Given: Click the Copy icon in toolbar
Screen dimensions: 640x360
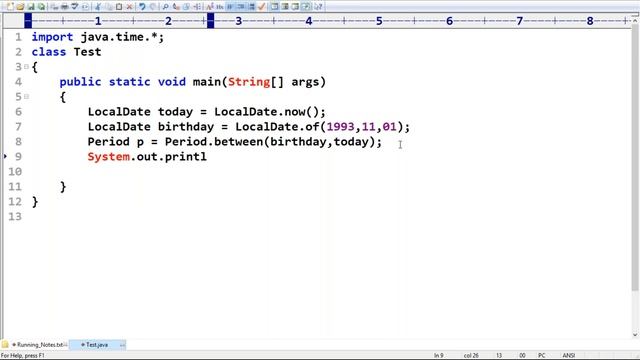Looking at the screenshot, I should click(108, 7).
